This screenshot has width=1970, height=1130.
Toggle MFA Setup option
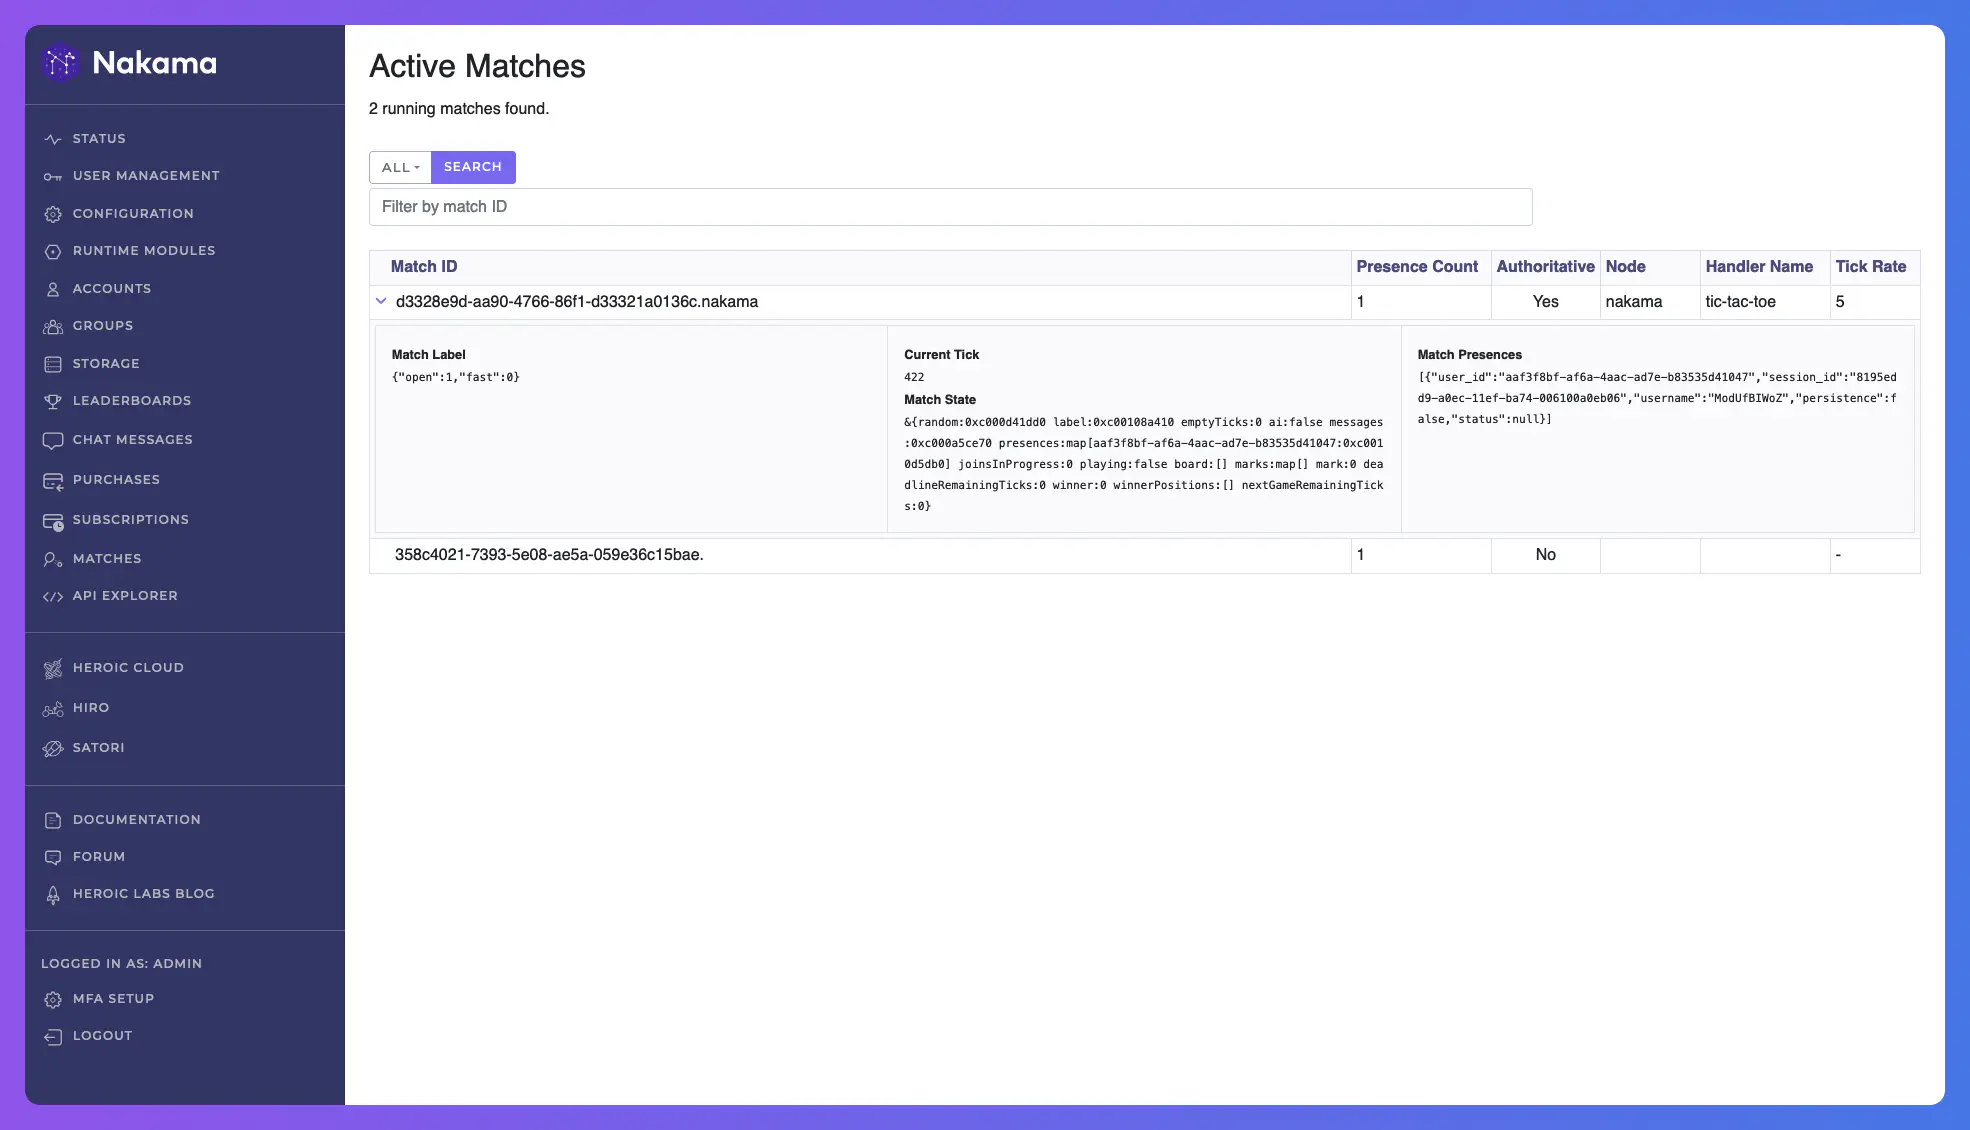pos(114,999)
